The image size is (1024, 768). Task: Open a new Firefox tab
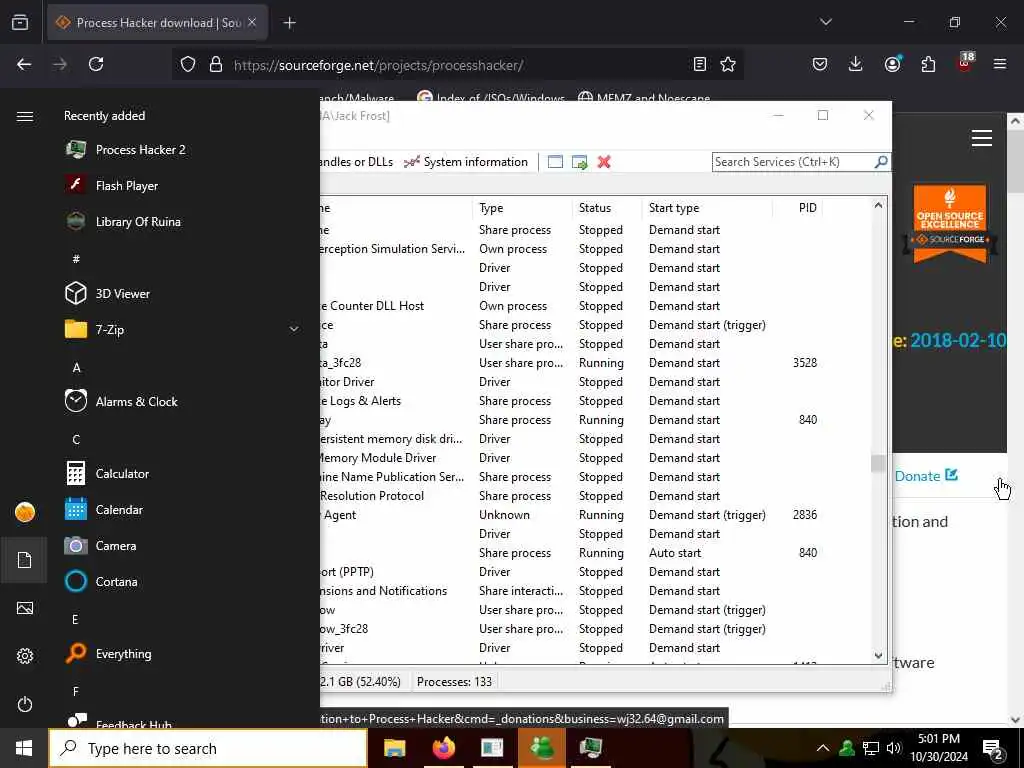(289, 23)
